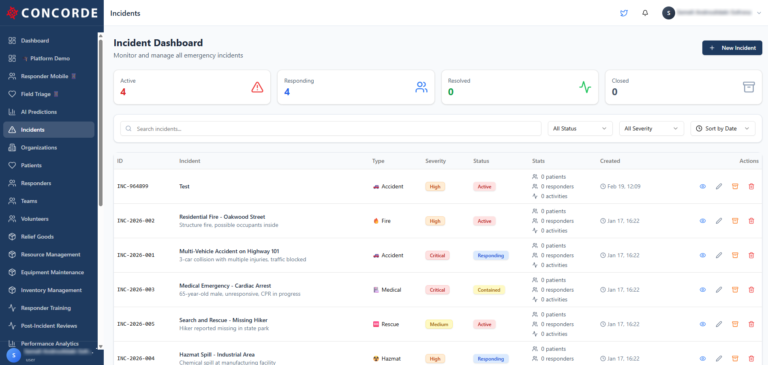Click the Teams icon in sidebar
This screenshot has height=365, width=768.
12,201
